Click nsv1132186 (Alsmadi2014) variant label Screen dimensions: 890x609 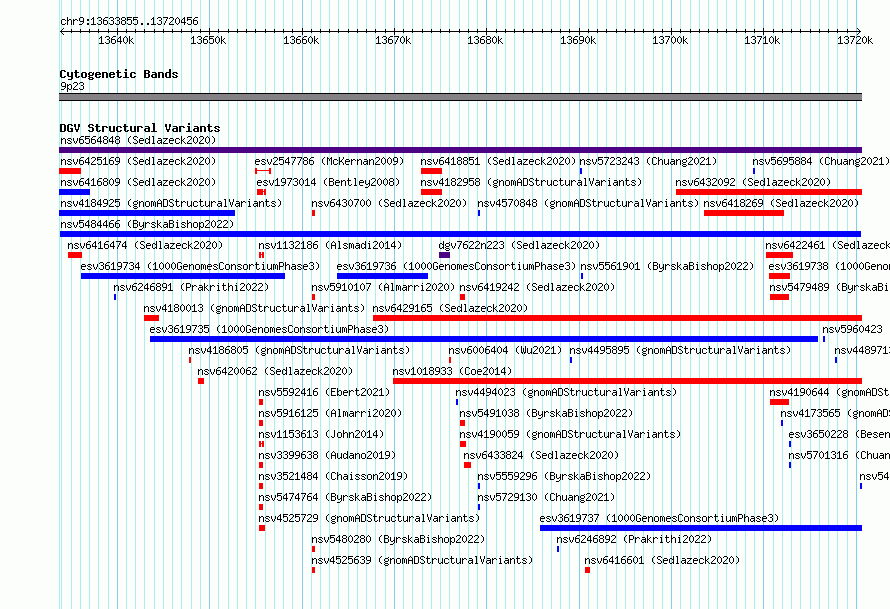(x=330, y=245)
